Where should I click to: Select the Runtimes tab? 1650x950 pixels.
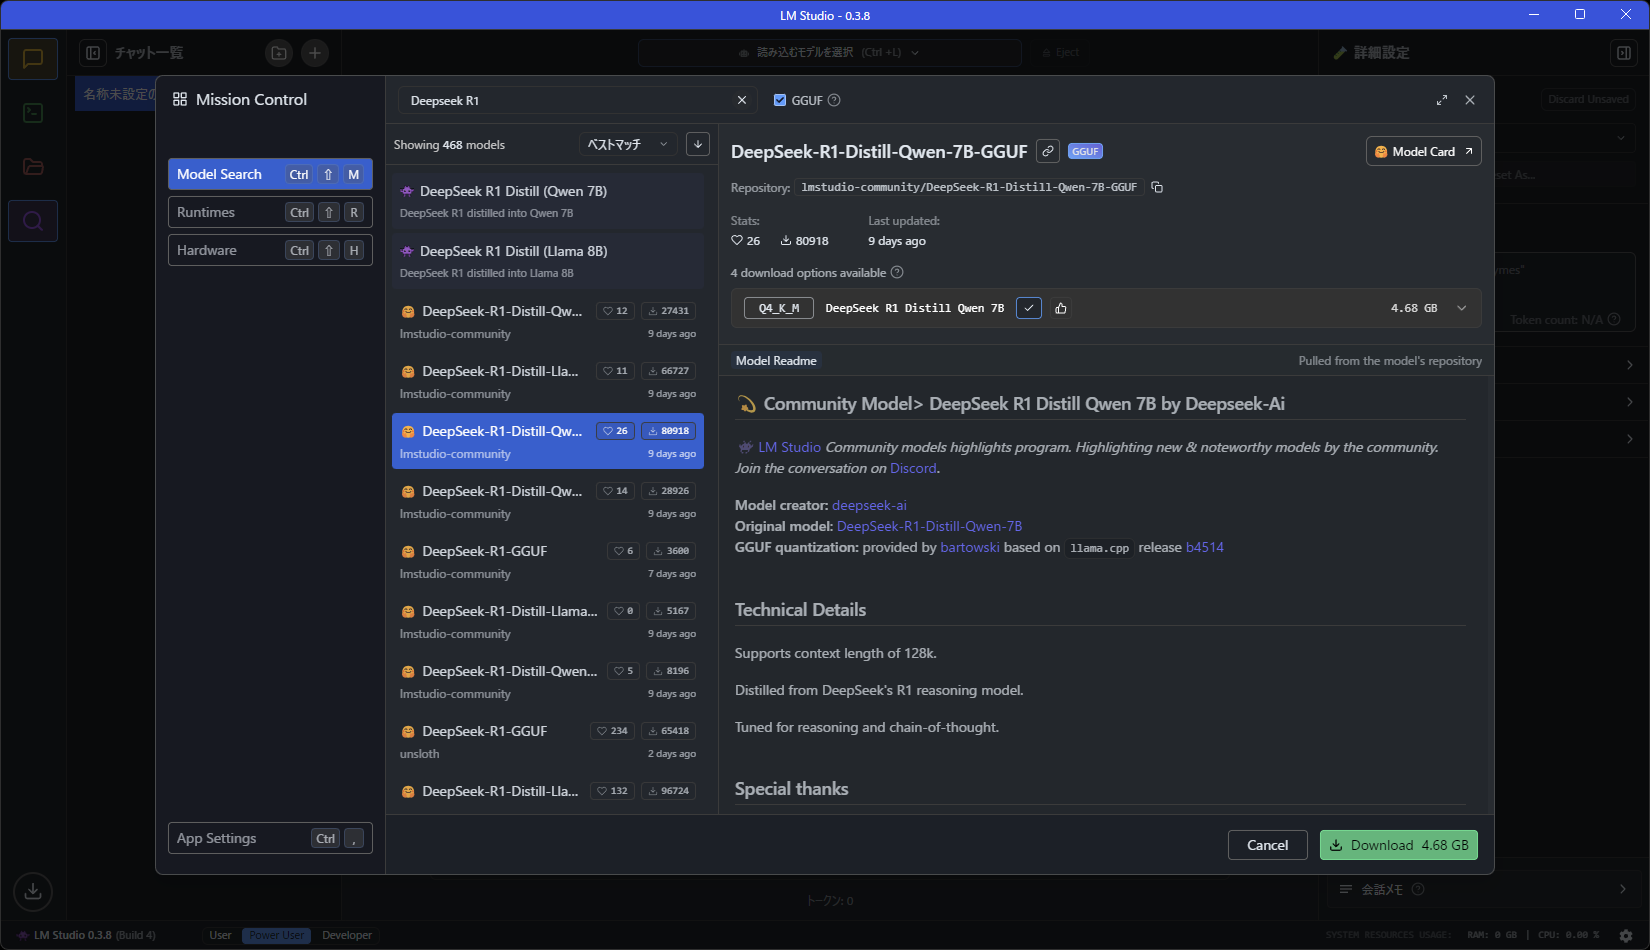270,212
